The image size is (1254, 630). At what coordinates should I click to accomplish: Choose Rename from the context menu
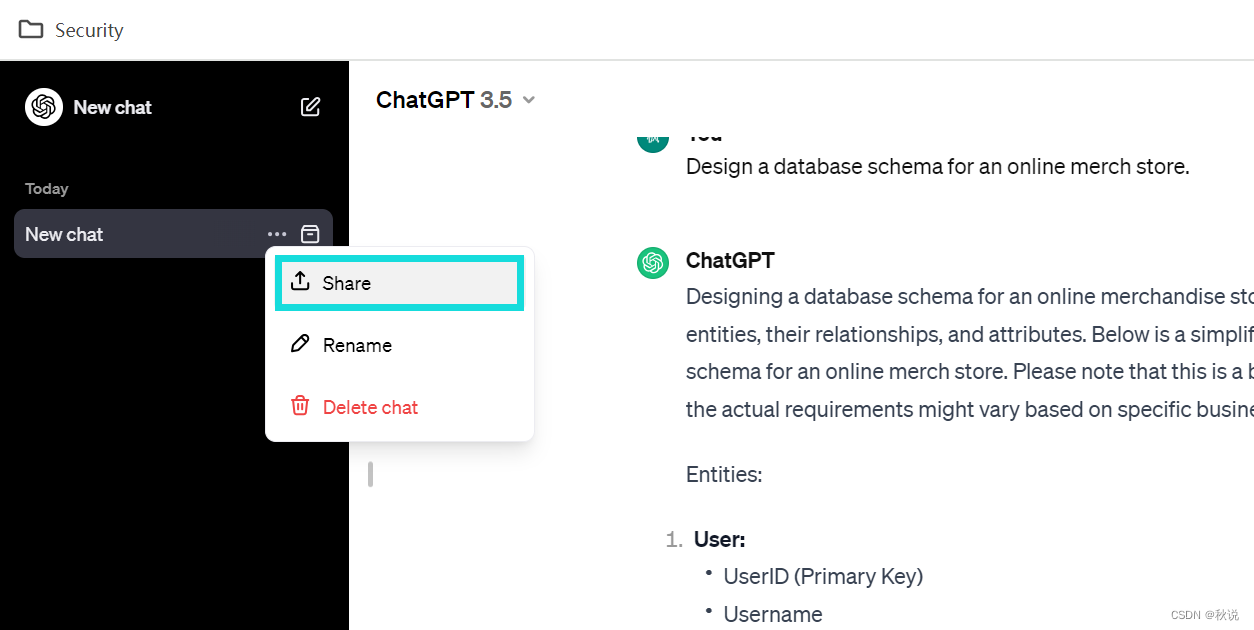coord(399,345)
